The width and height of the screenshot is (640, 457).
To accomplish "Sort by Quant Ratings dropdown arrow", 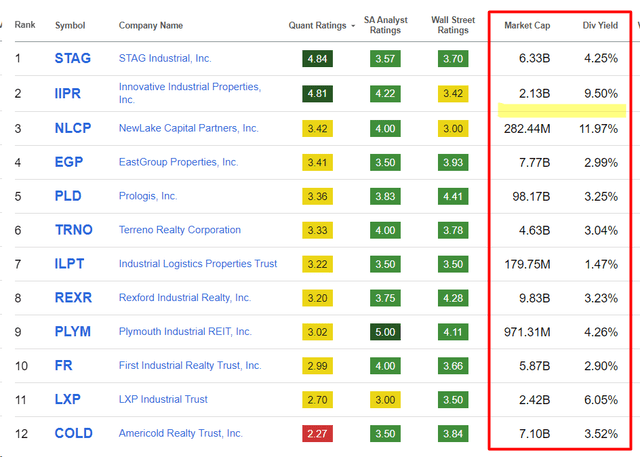I will (353, 26).
